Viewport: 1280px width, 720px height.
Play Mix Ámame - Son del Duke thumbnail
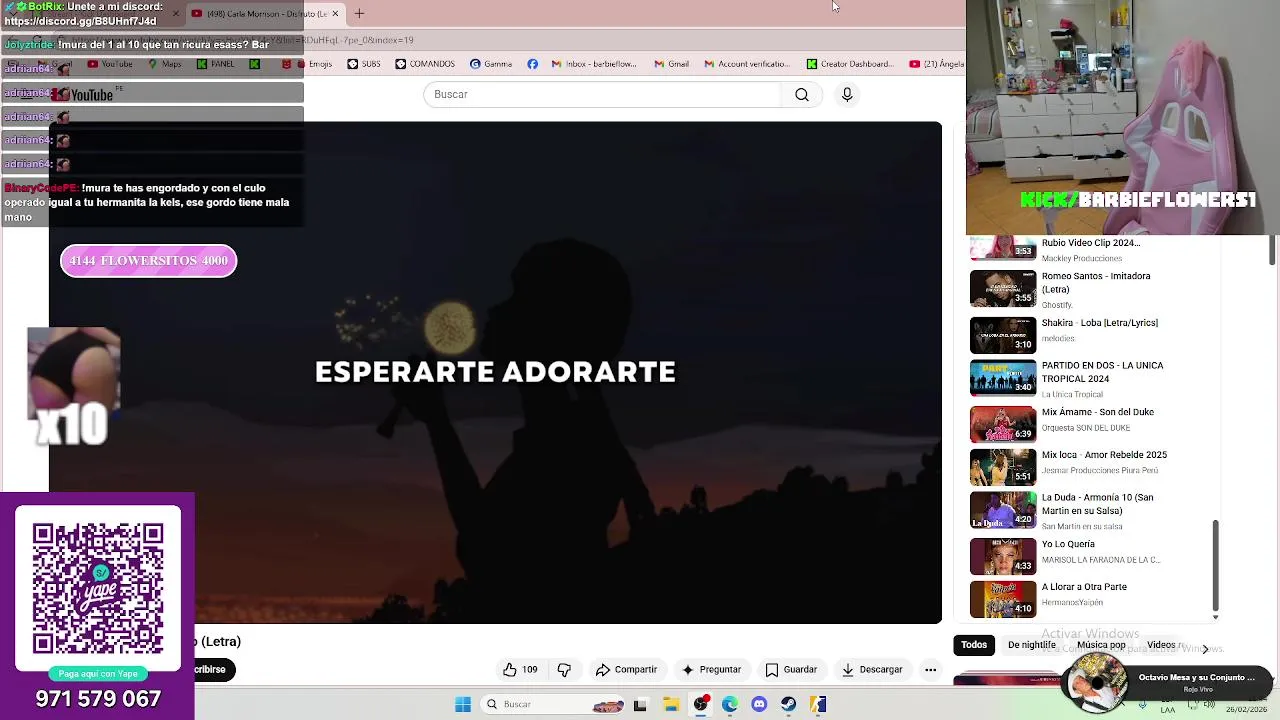tap(1003, 423)
